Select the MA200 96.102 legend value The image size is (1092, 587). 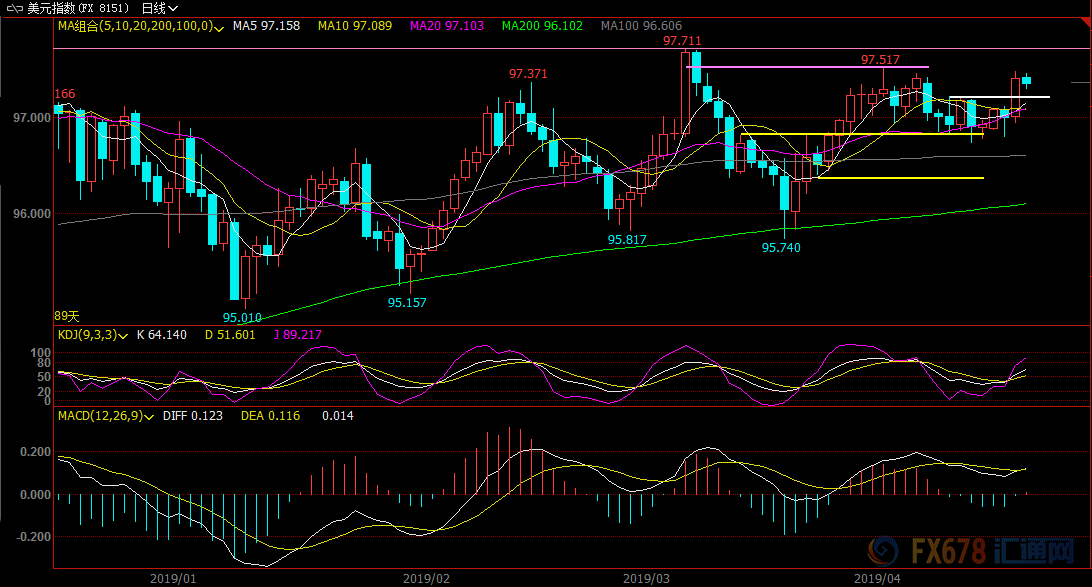point(542,26)
